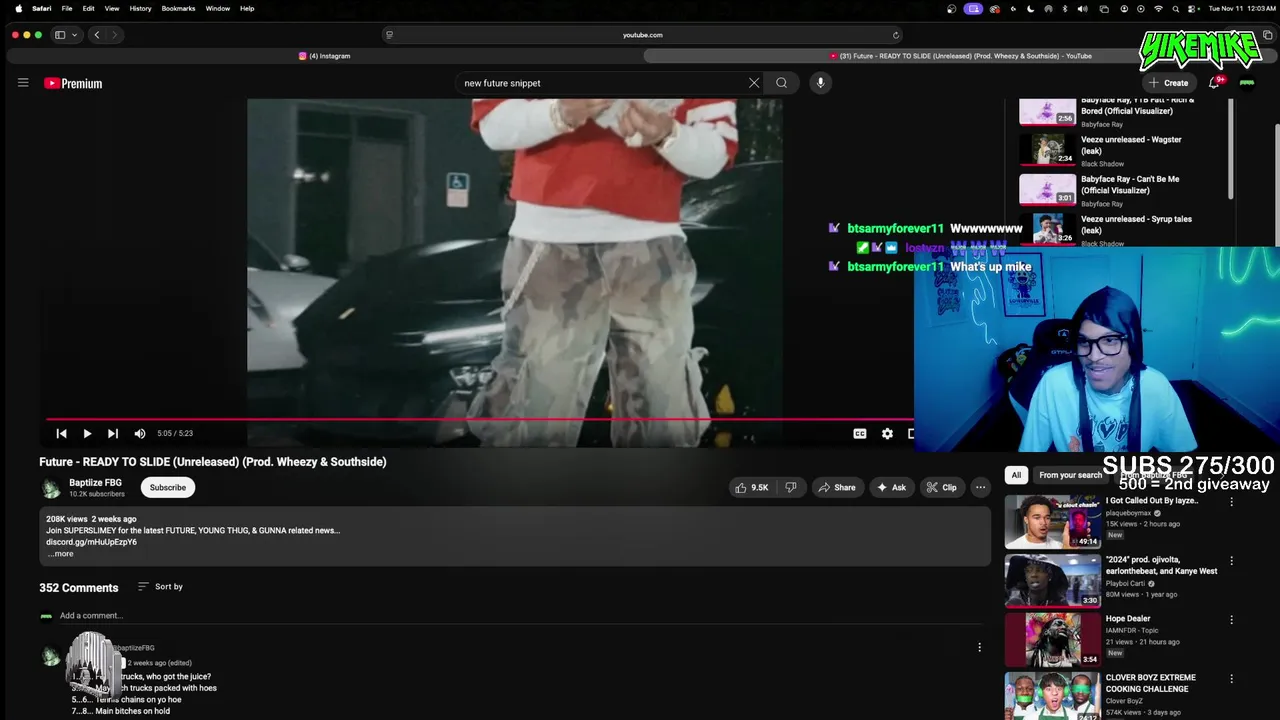Reload the page in Safari
The width and height of the screenshot is (1280, 720).
[896, 35]
